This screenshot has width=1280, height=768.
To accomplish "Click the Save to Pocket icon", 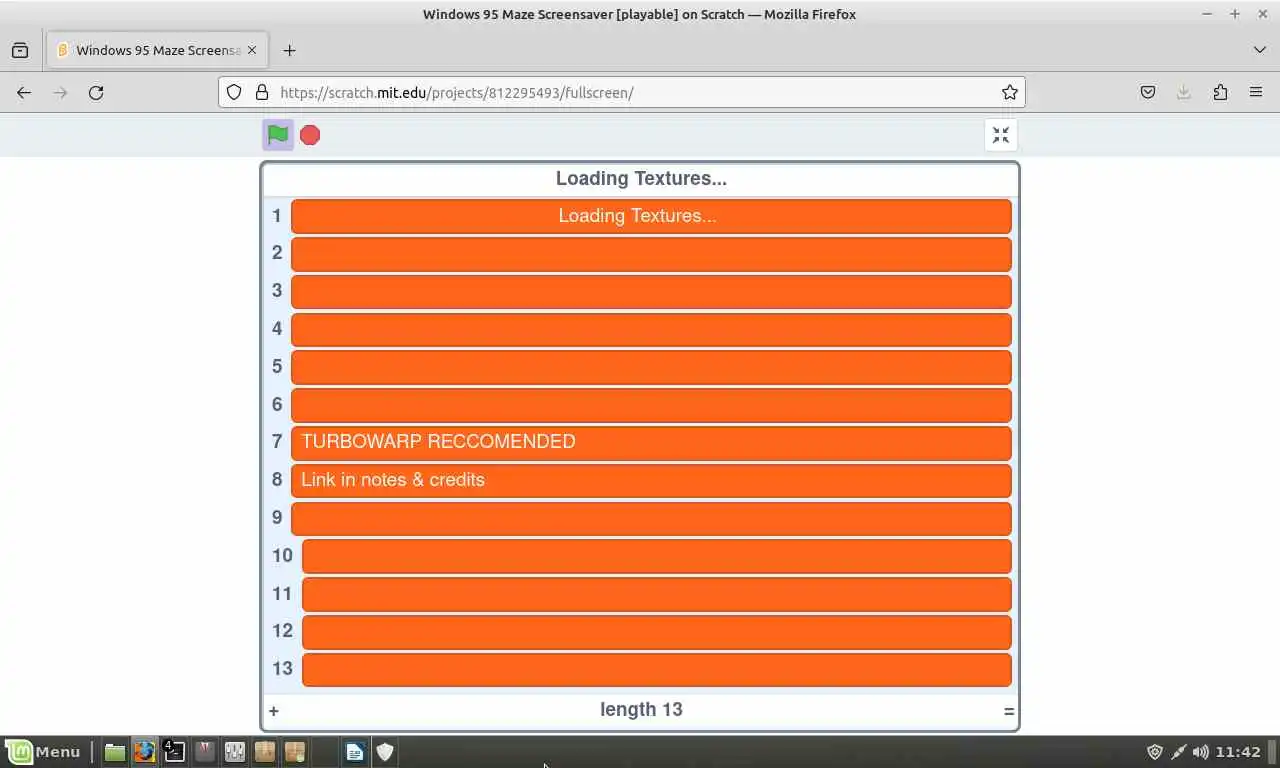I will coord(1148,92).
